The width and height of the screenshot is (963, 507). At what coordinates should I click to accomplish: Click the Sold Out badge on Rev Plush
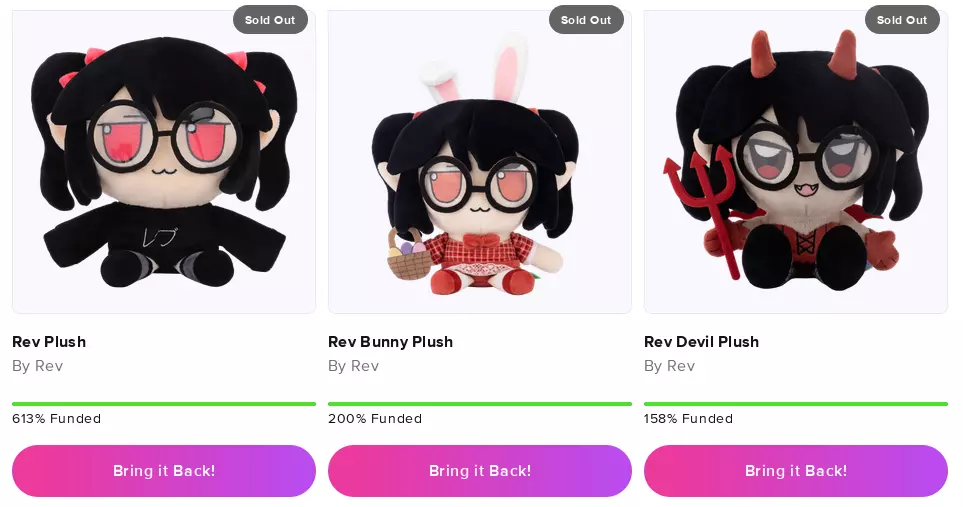(x=270, y=20)
